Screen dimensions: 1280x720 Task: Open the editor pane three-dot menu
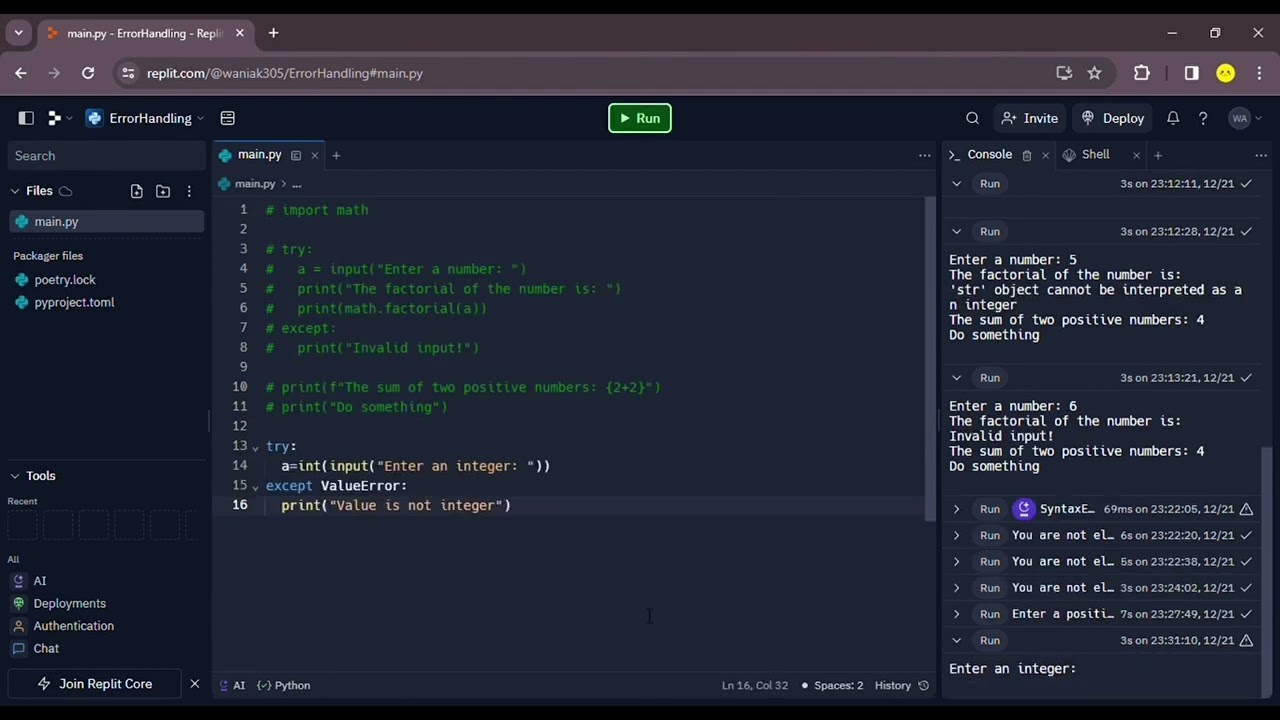[x=925, y=155]
